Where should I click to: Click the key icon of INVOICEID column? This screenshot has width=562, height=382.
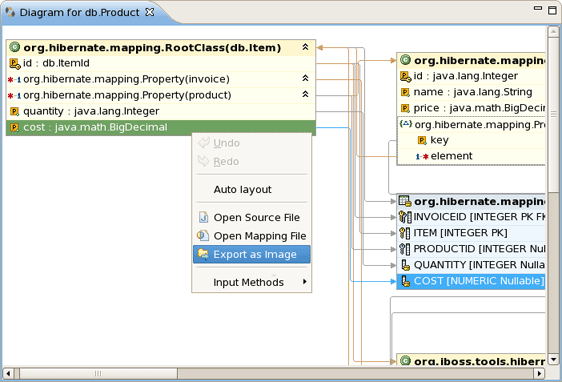pyautogui.click(x=405, y=217)
